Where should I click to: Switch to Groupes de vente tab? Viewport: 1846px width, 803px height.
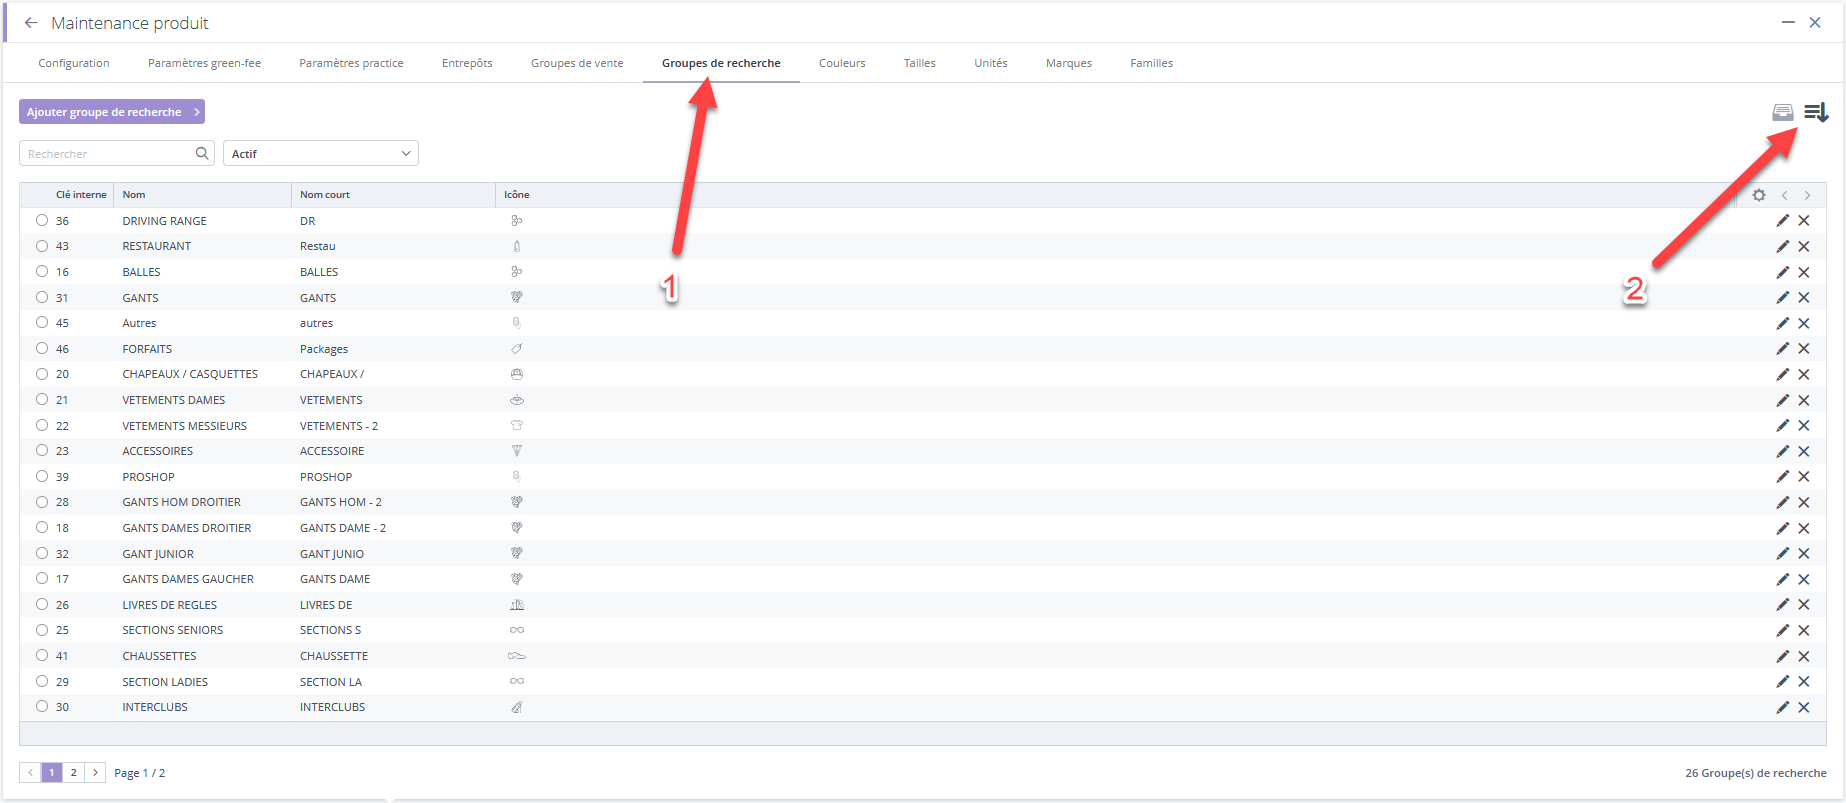click(577, 63)
